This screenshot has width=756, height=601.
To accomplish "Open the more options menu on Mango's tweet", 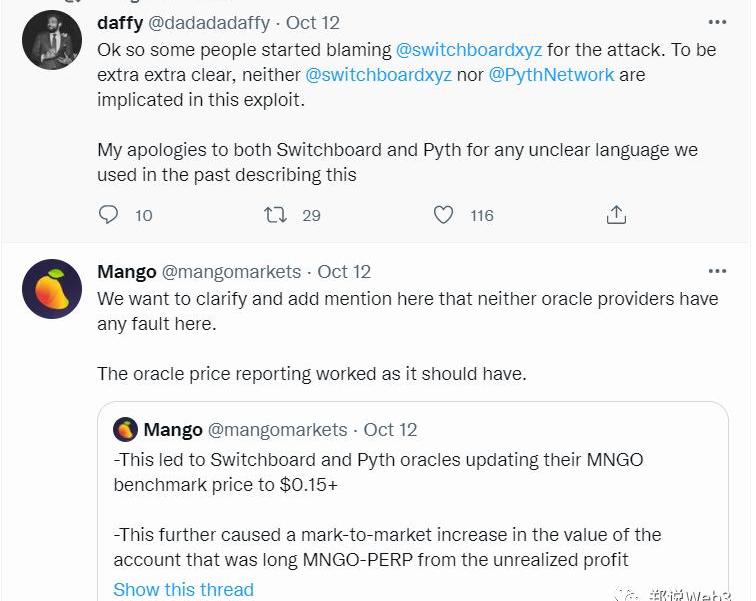I will click(x=717, y=271).
